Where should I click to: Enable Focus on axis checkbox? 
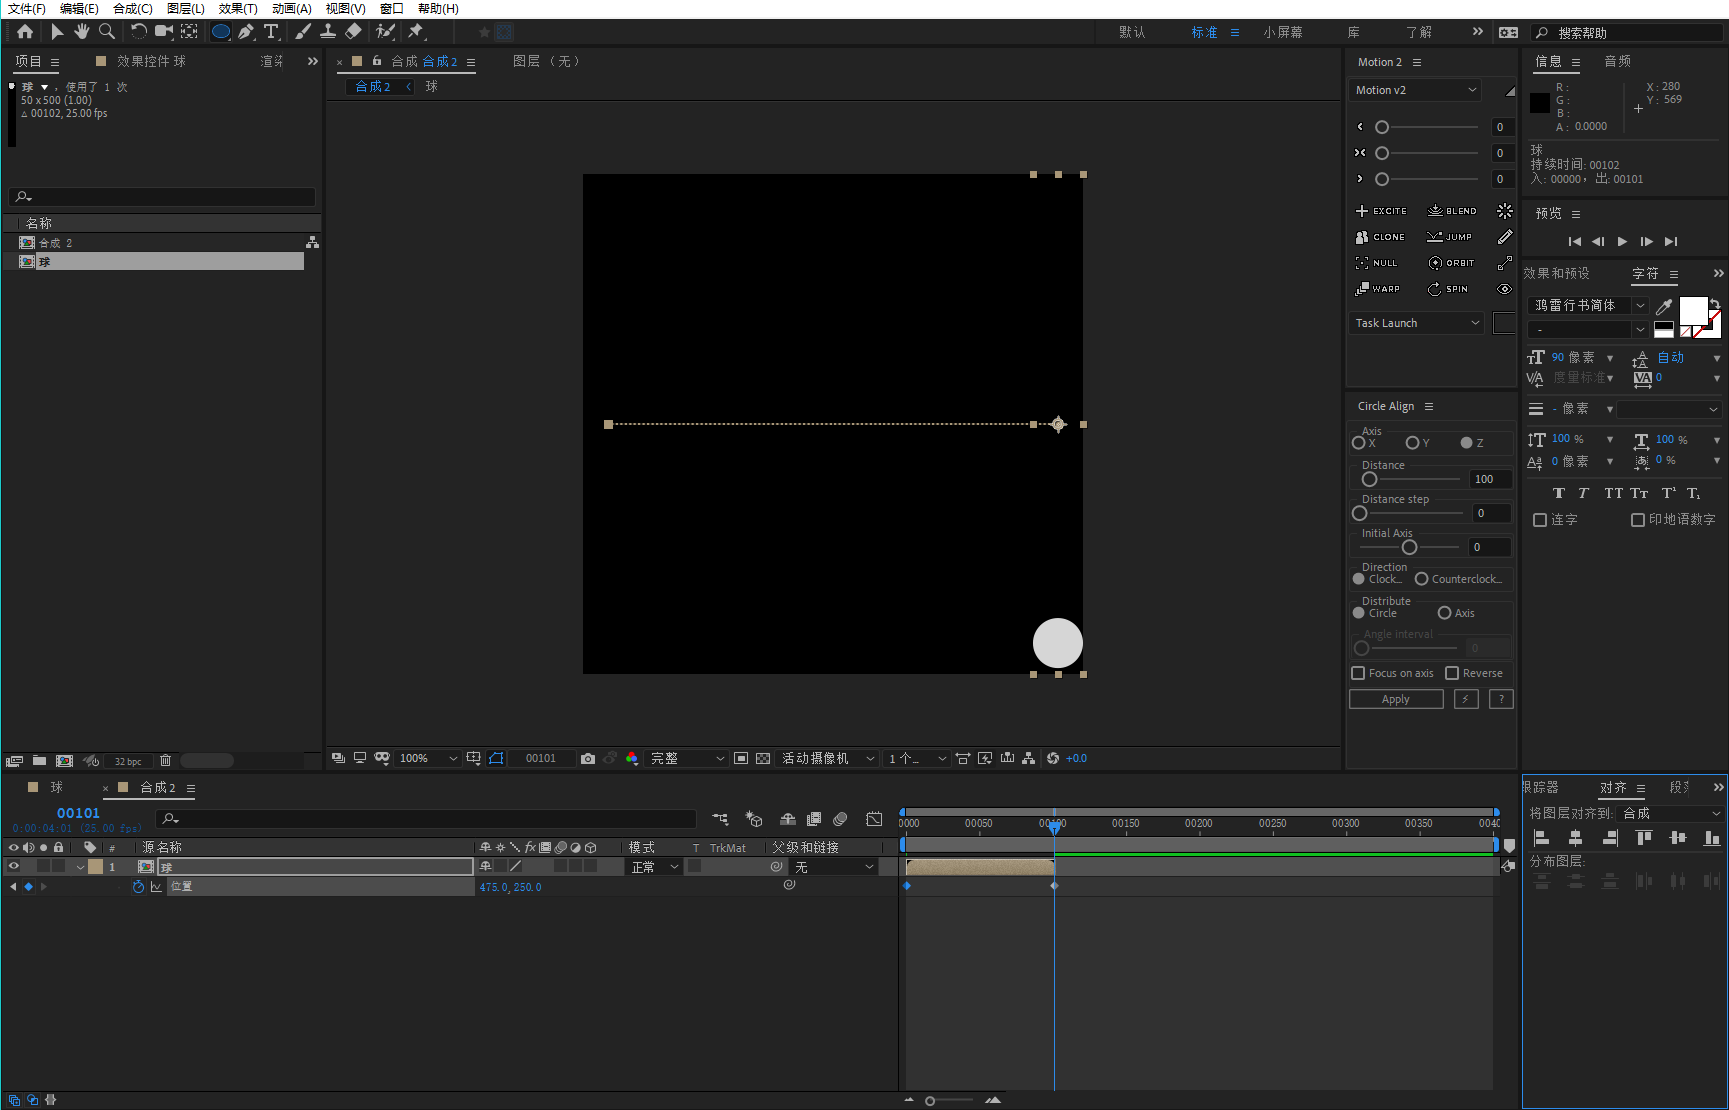coord(1358,673)
